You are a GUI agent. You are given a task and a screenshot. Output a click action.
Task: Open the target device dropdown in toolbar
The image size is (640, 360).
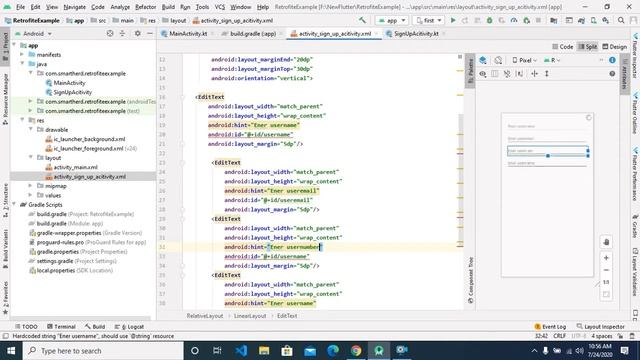(428, 20)
